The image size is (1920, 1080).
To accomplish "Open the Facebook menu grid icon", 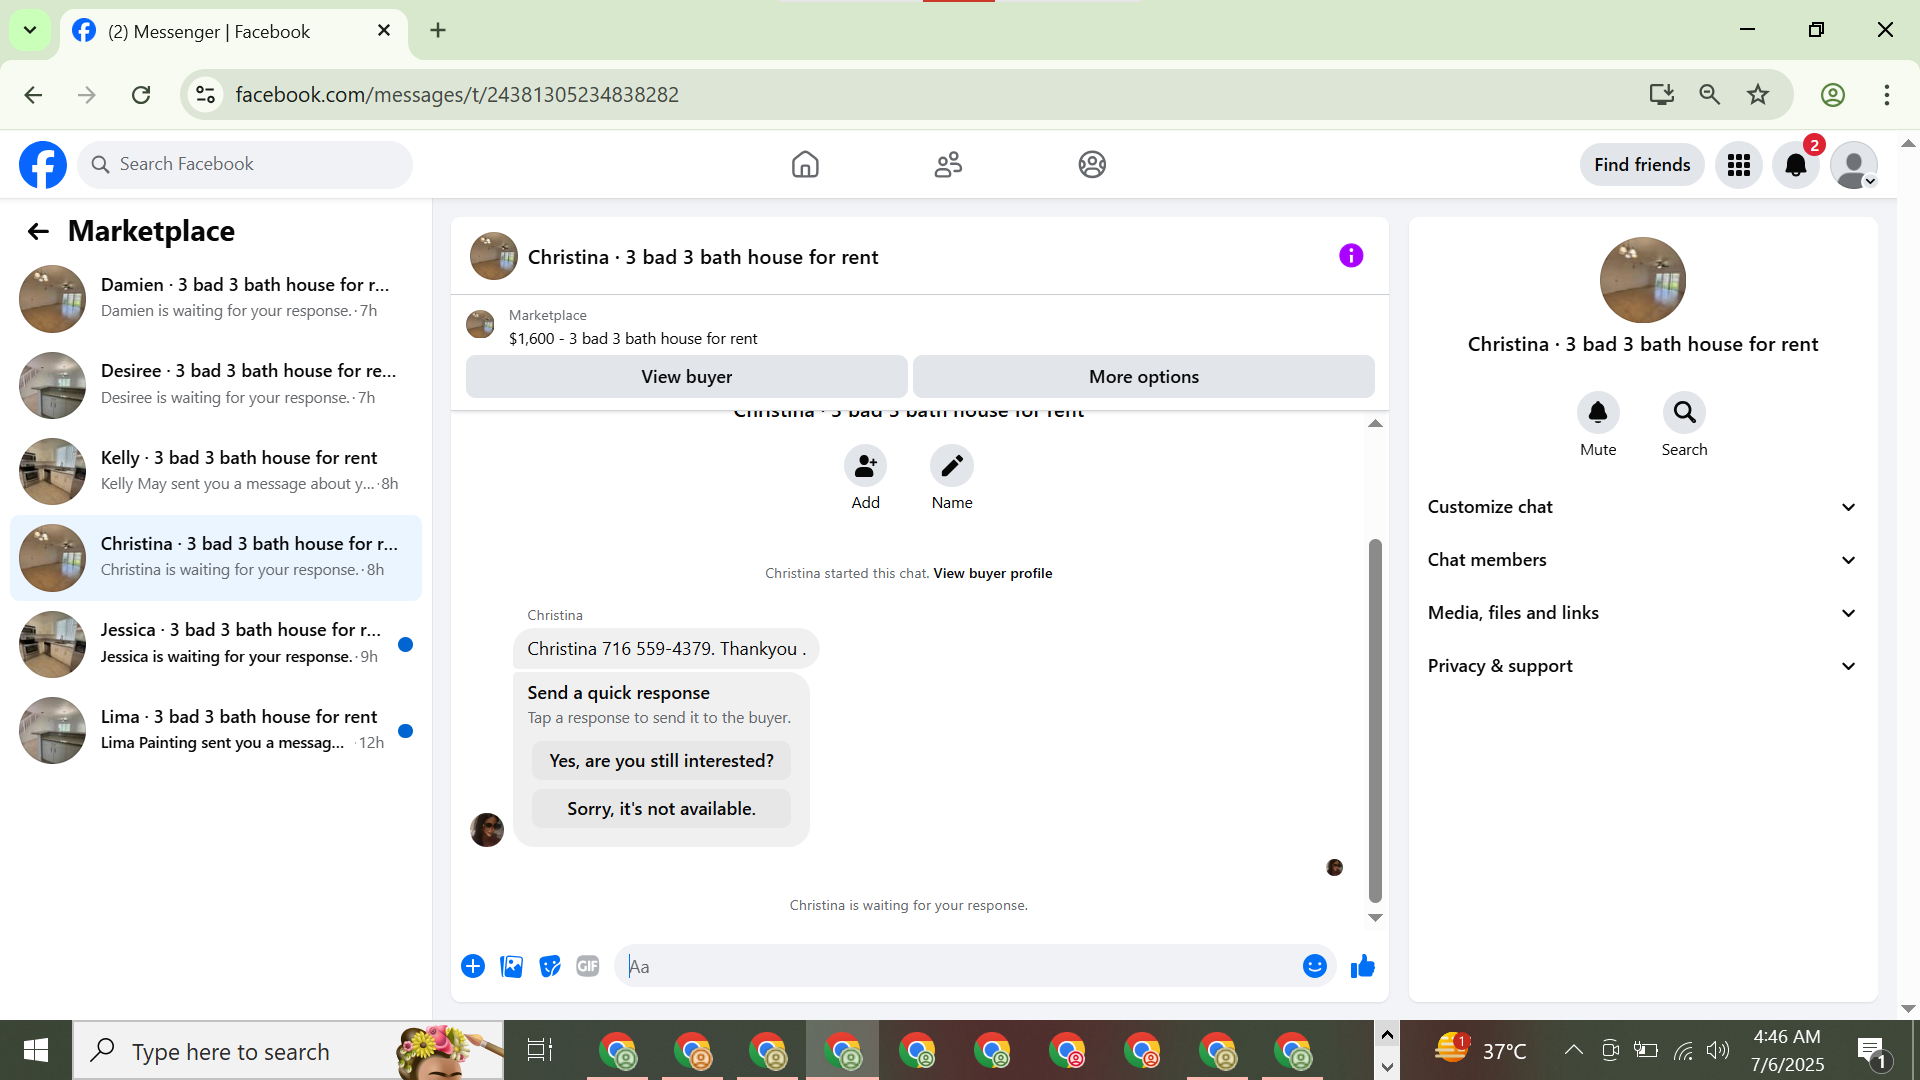I will point(1739,165).
